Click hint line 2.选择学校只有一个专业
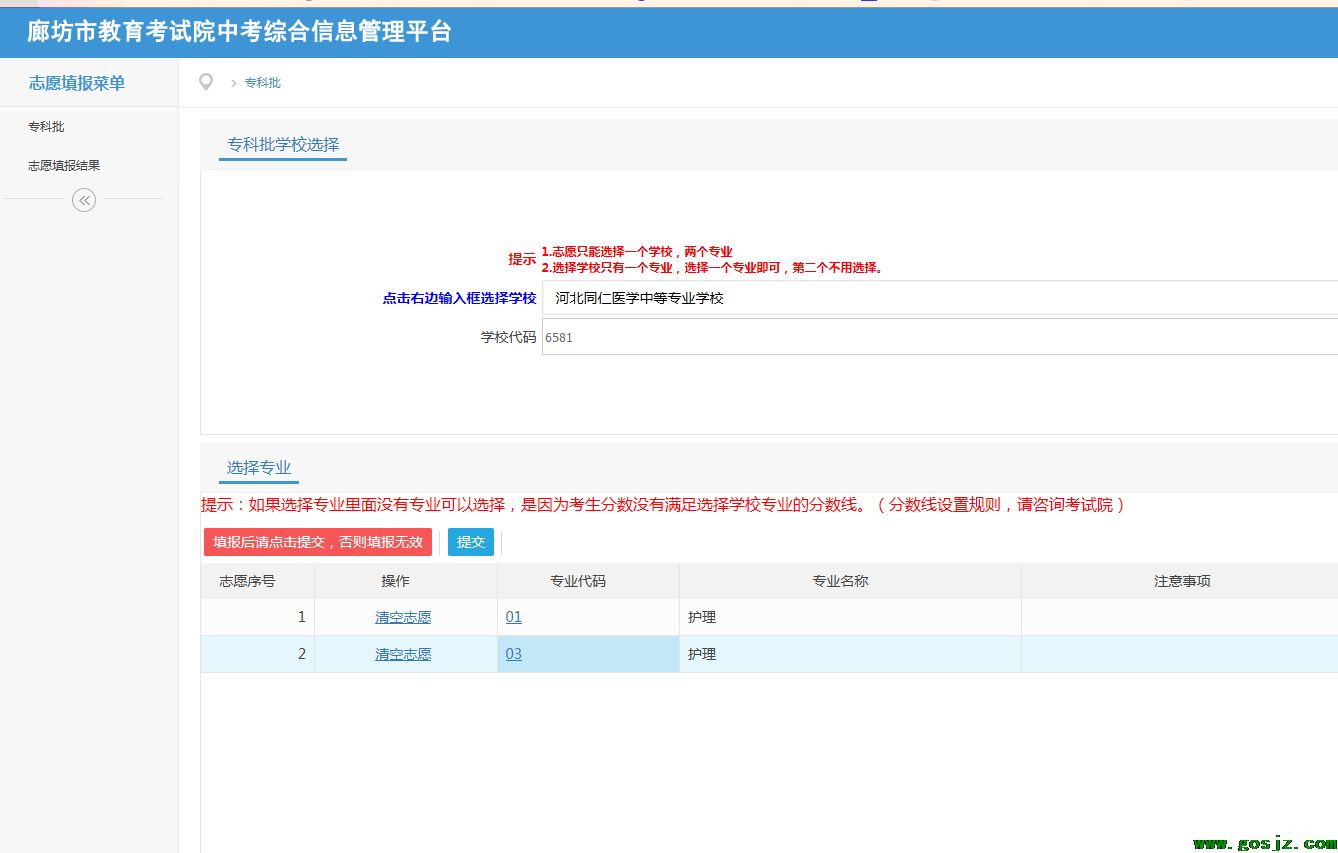 [x=712, y=268]
